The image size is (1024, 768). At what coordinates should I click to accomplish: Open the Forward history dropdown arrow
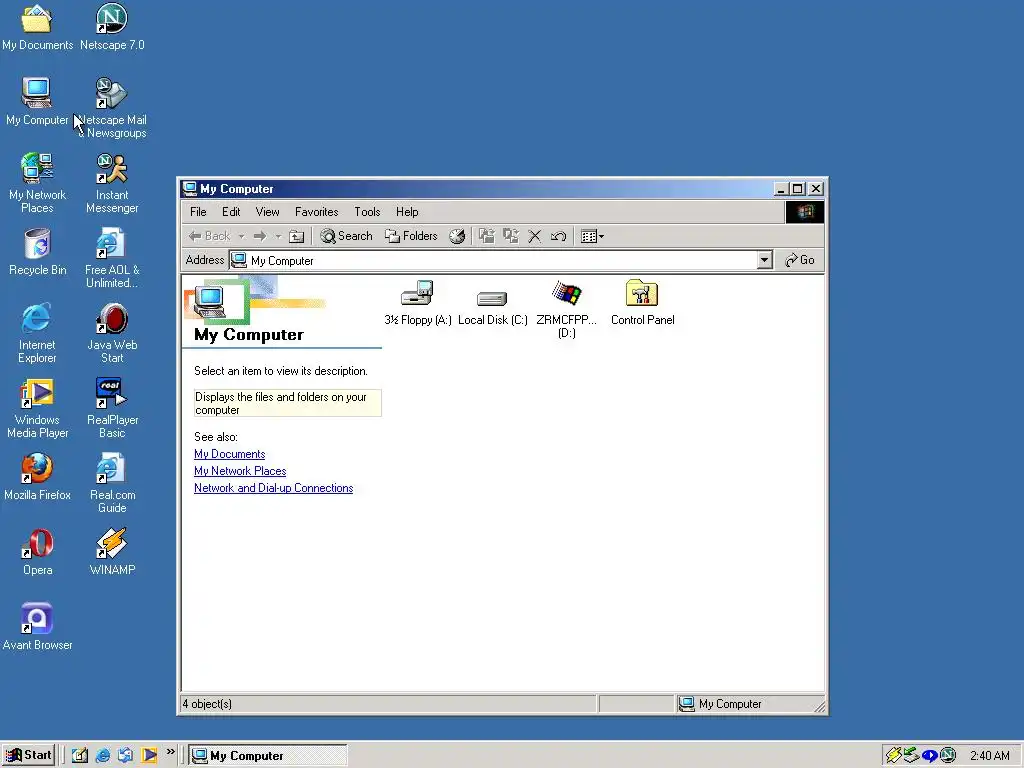point(278,236)
